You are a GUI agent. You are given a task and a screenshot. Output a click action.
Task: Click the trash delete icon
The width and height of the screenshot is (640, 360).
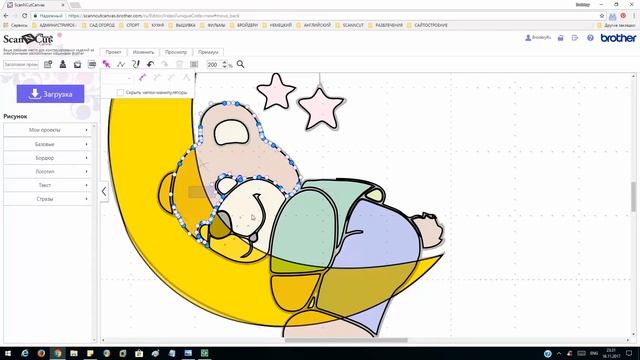pos(179,64)
